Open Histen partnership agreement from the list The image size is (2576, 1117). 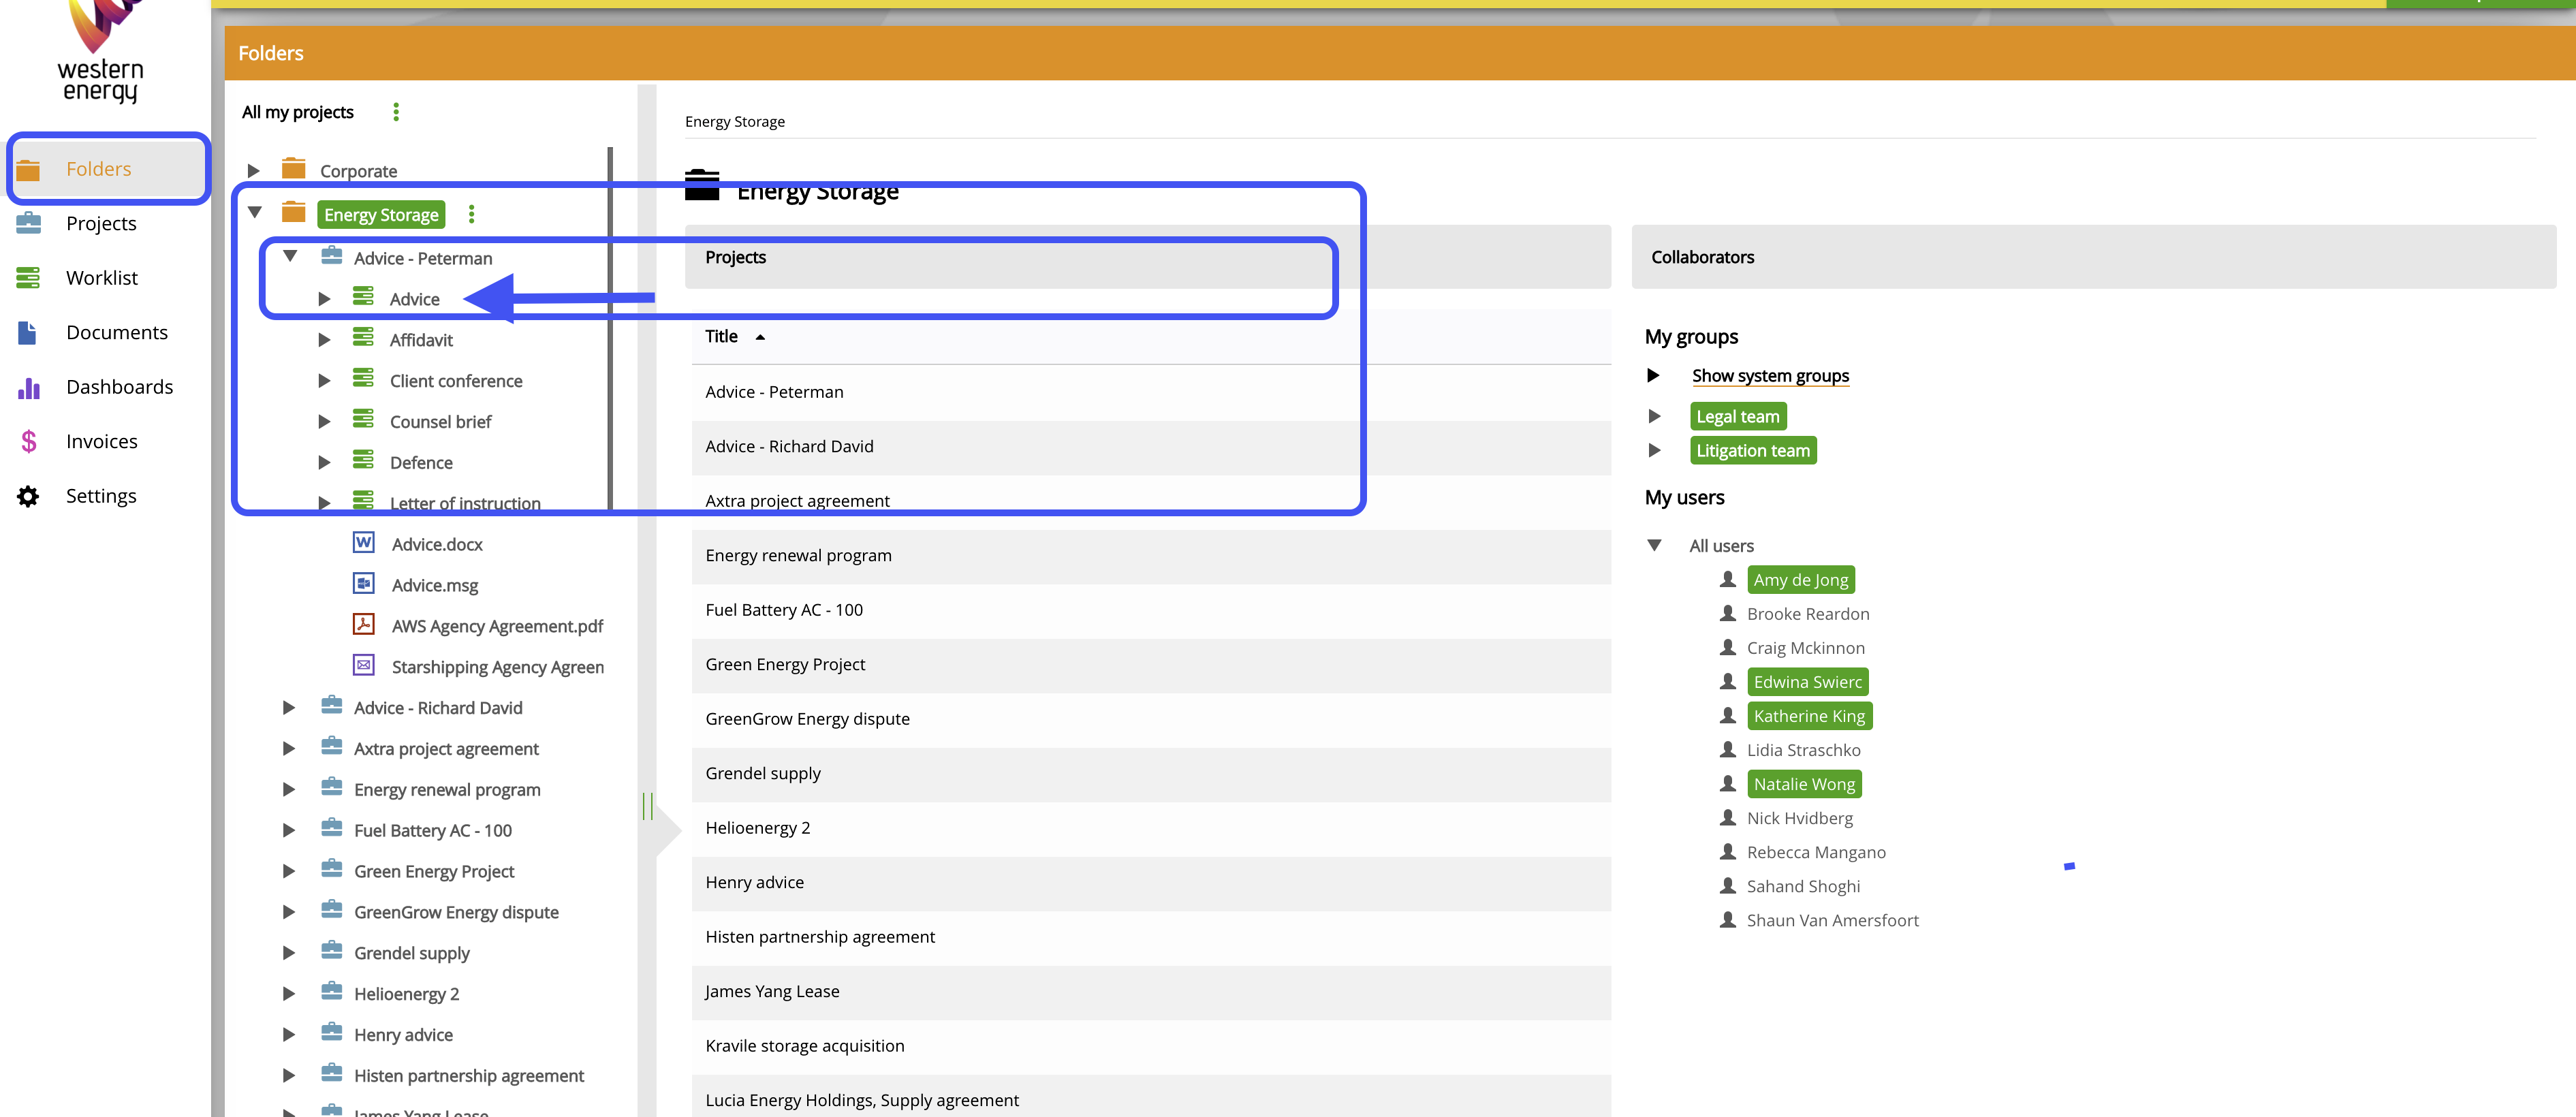(x=1151, y=937)
